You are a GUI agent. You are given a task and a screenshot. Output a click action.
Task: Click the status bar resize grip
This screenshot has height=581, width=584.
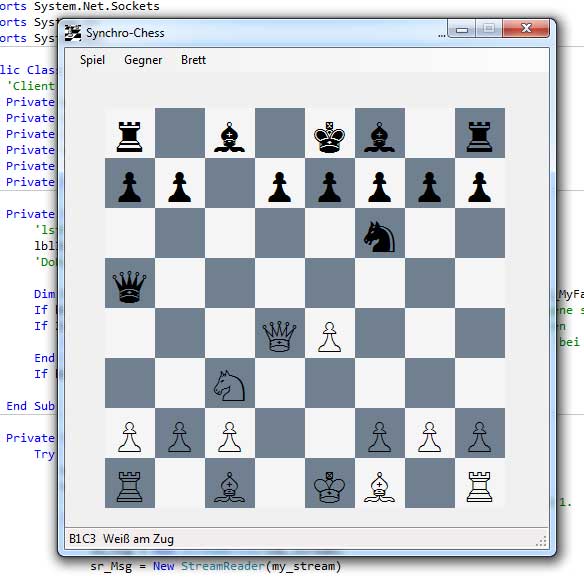[541, 541]
